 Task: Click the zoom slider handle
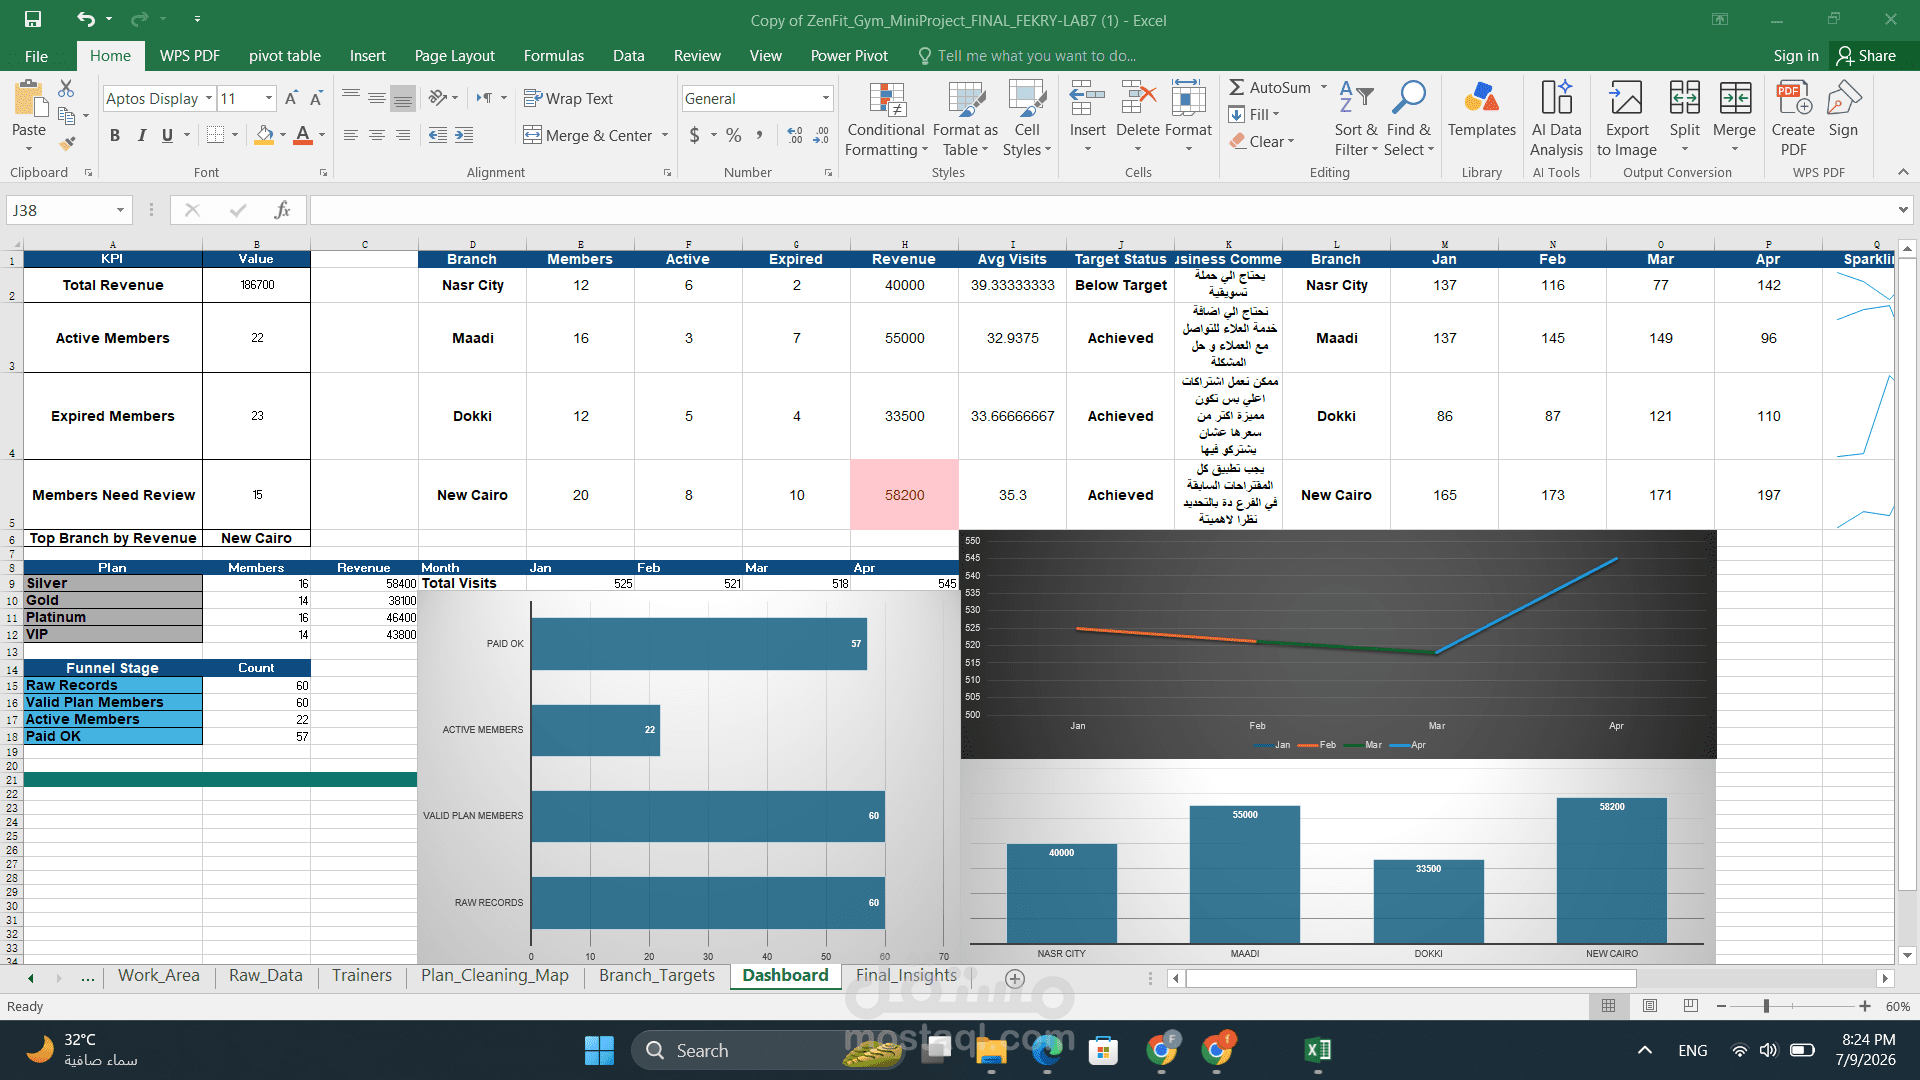pos(1766,1006)
